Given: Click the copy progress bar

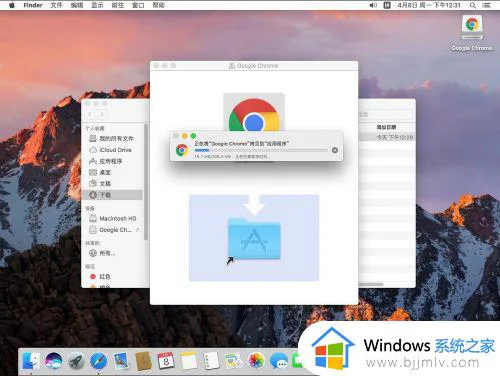Looking at the screenshot, I should point(261,151).
